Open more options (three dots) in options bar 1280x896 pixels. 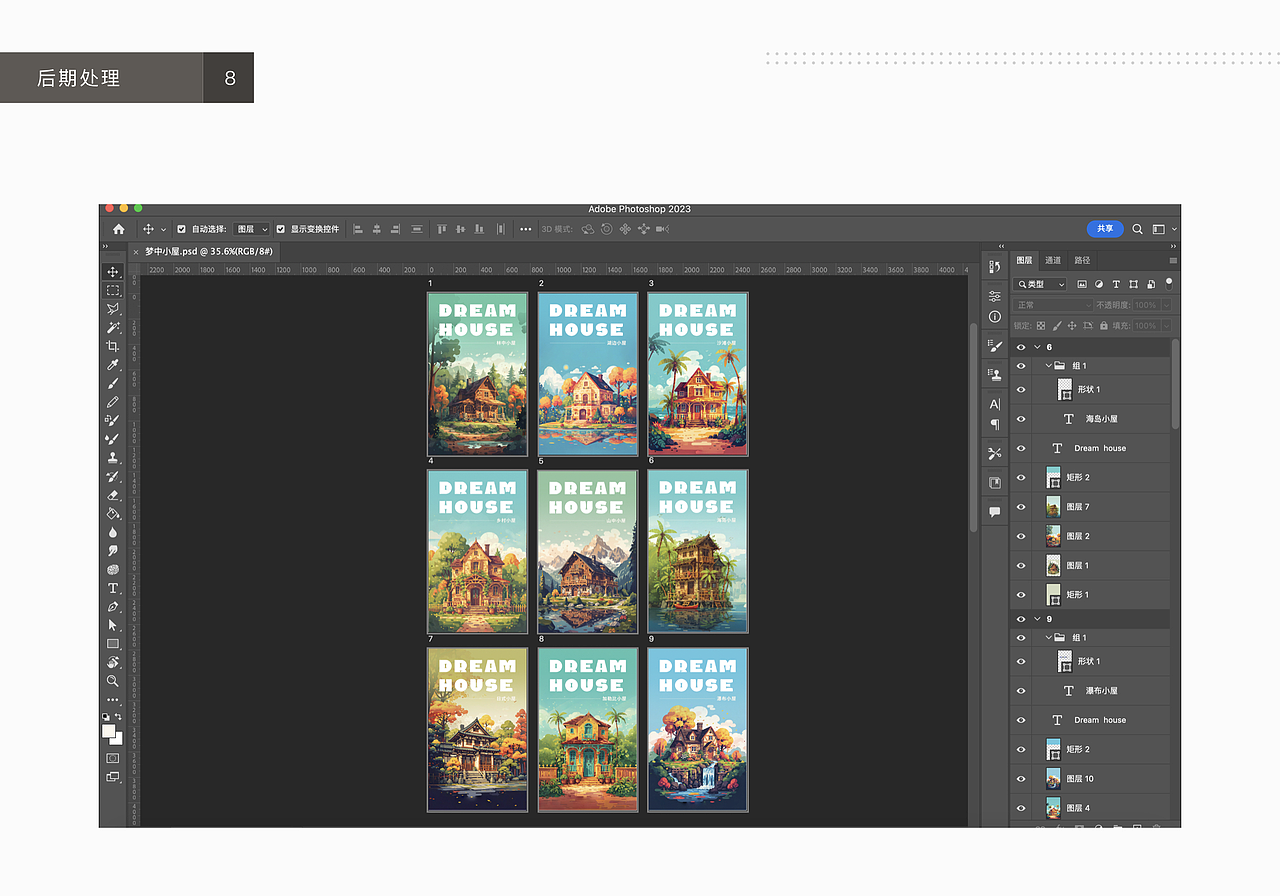pyautogui.click(x=526, y=229)
